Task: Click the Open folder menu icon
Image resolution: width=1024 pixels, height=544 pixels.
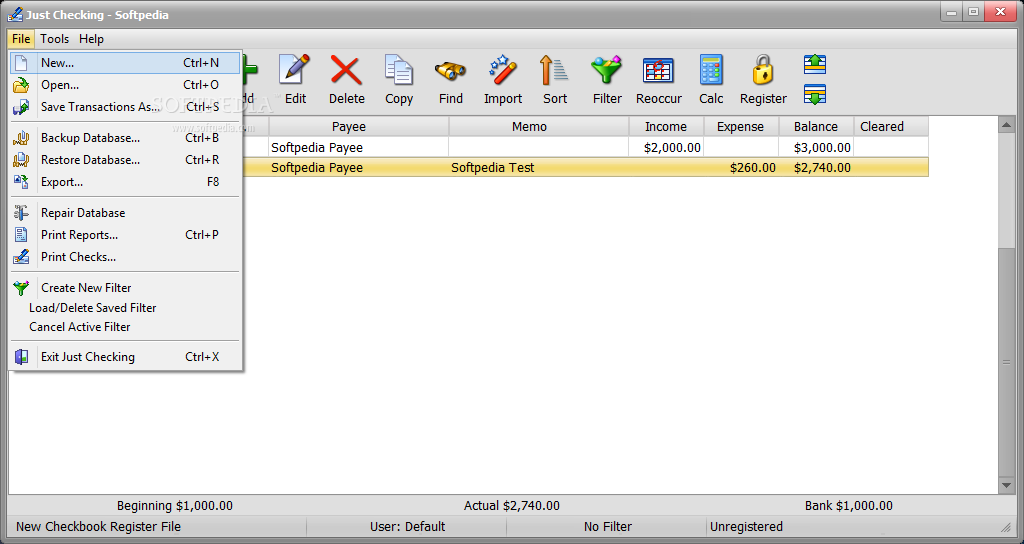Action: pyautogui.click(x=22, y=85)
